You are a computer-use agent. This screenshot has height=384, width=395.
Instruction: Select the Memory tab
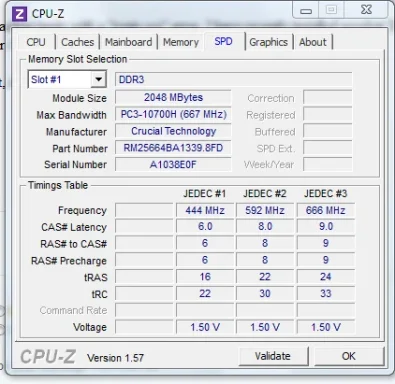[181, 42]
